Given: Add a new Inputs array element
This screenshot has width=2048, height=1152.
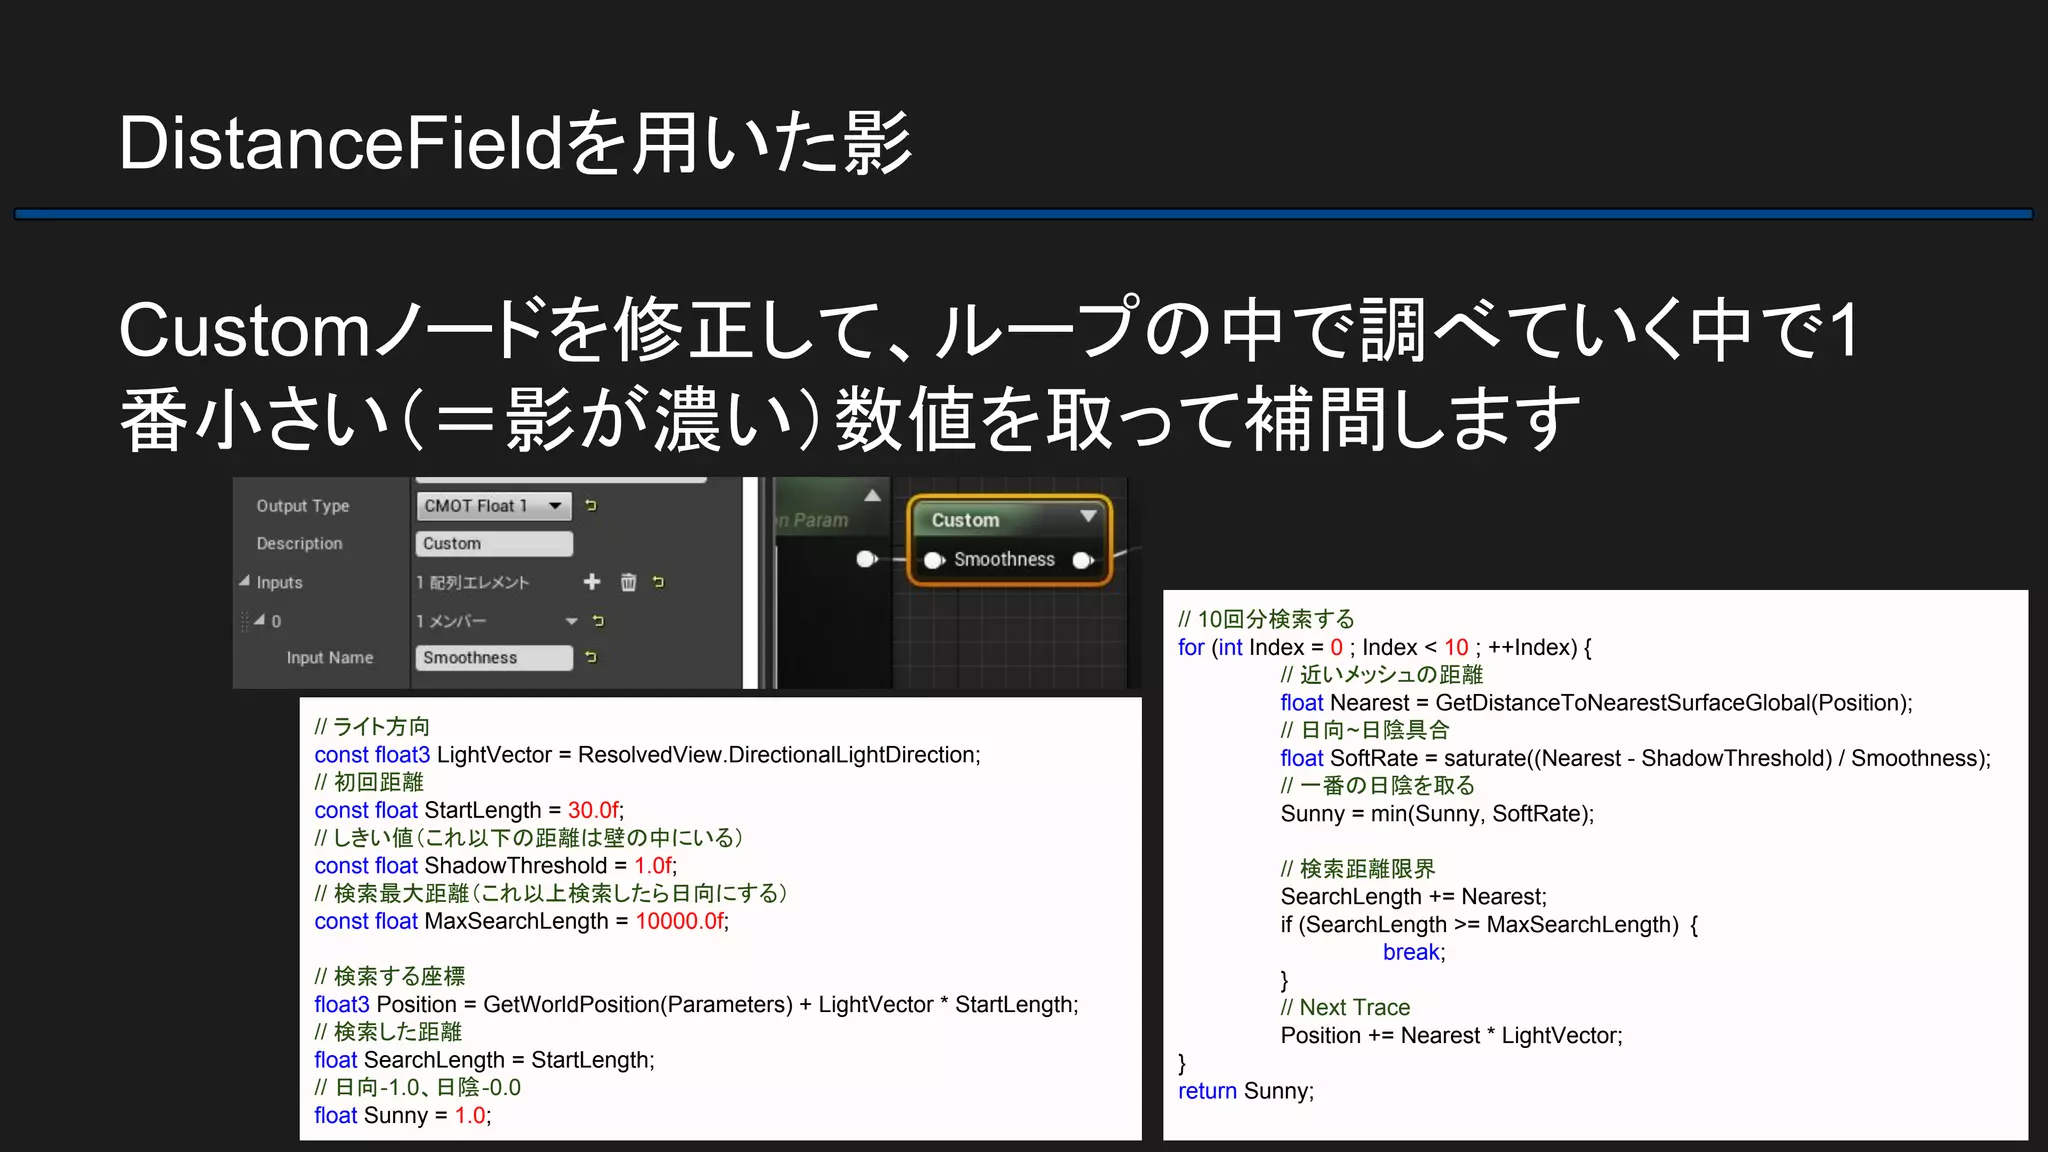Looking at the screenshot, I should pyautogui.click(x=592, y=581).
